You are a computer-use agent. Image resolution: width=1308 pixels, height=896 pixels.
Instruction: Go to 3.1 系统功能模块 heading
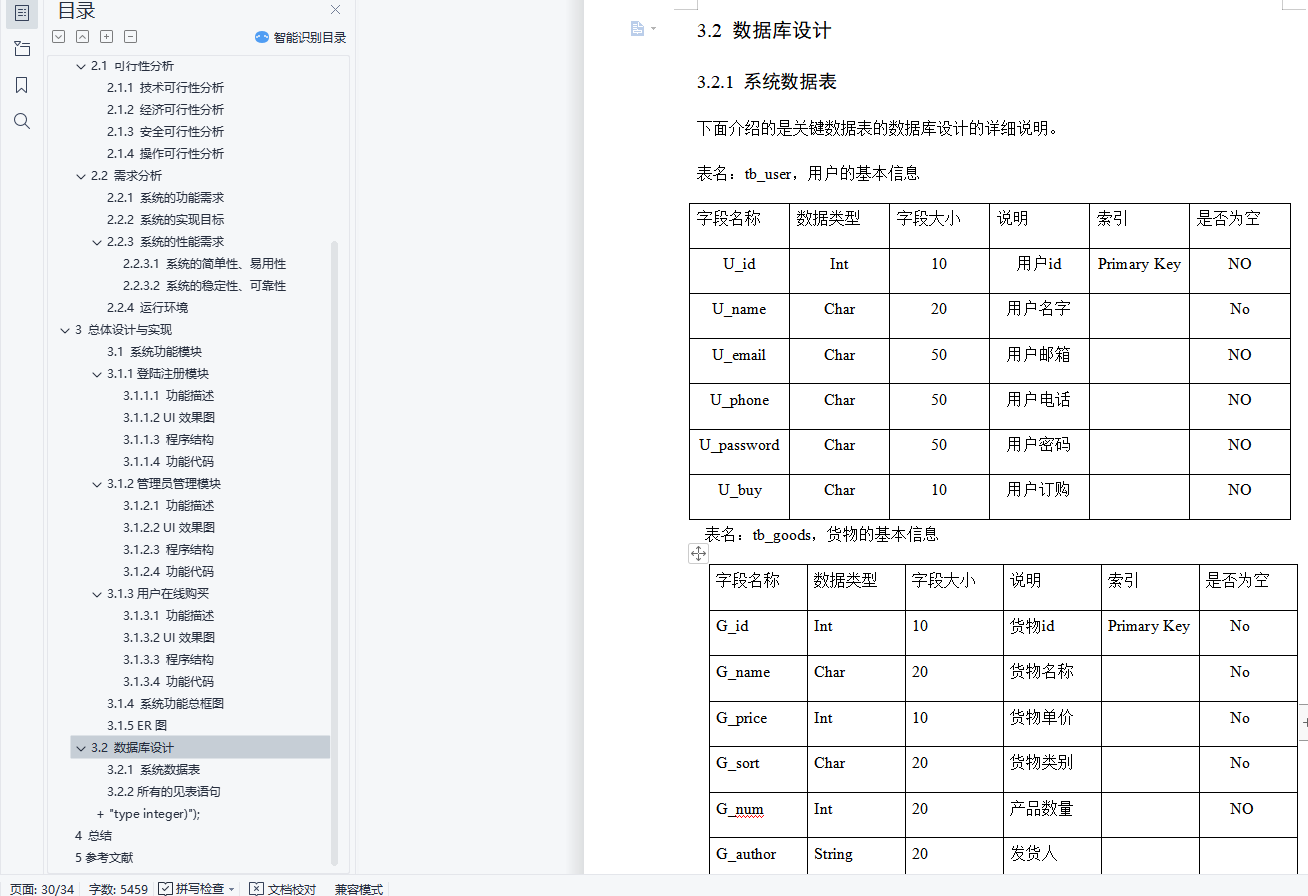click(154, 352)
